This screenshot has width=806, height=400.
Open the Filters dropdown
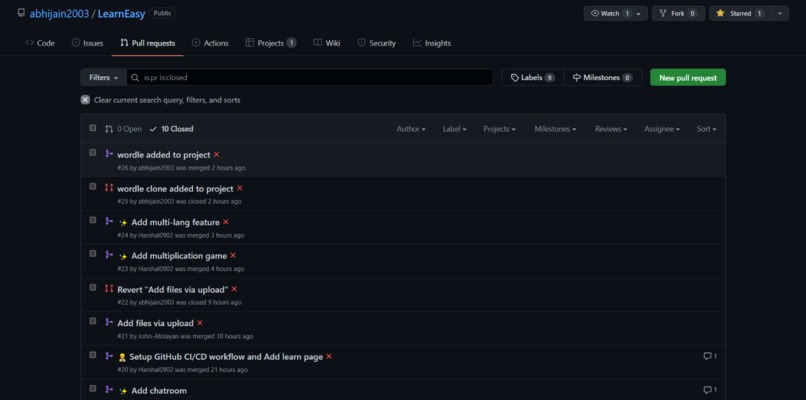[103, 78]
